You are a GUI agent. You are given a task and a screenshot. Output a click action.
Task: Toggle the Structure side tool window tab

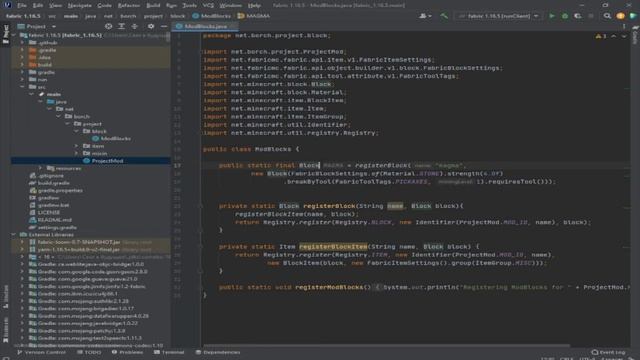click(5, 297)
